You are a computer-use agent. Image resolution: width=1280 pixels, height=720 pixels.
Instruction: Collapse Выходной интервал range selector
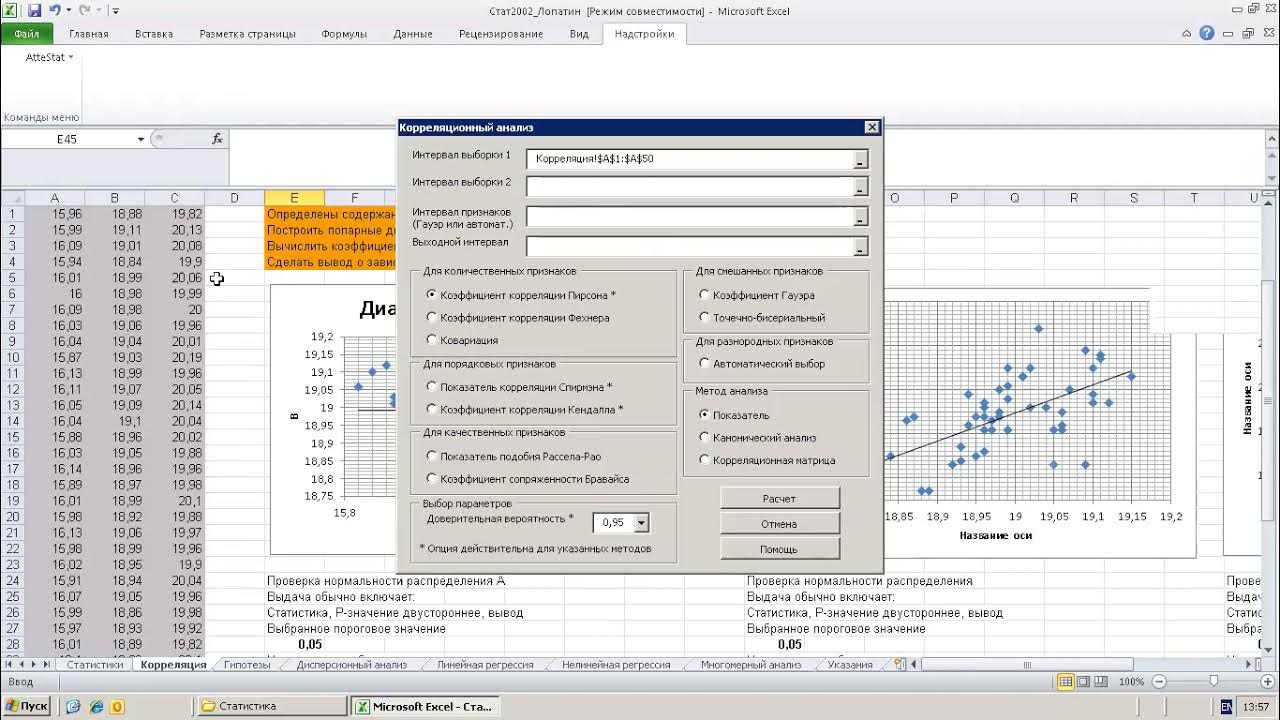pyautogui.click(x=859, y=246)
